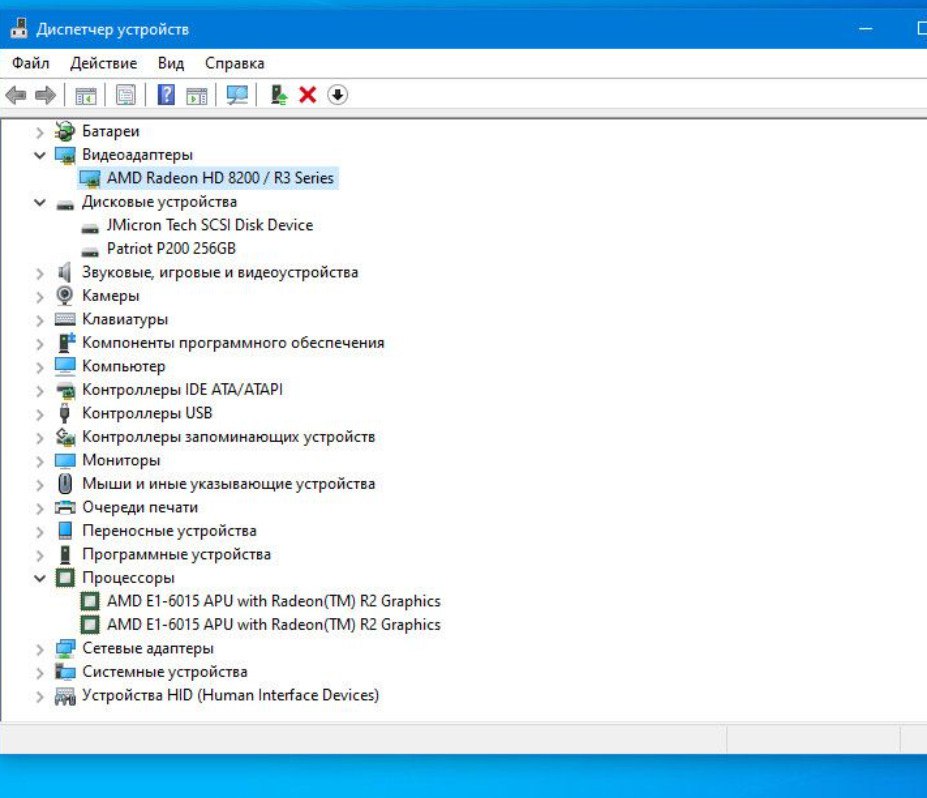Open the Вид menu

coord(171,63)
